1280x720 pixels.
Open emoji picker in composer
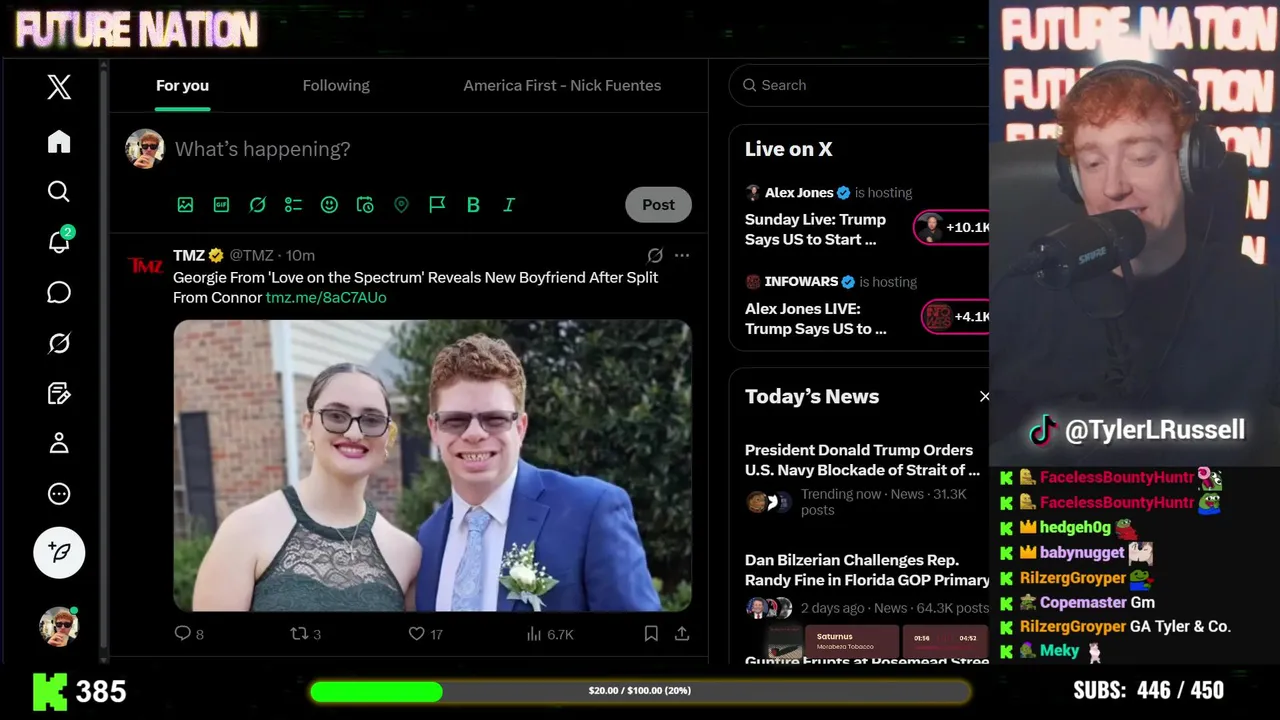pyautogui.click(x=329, y=205)
